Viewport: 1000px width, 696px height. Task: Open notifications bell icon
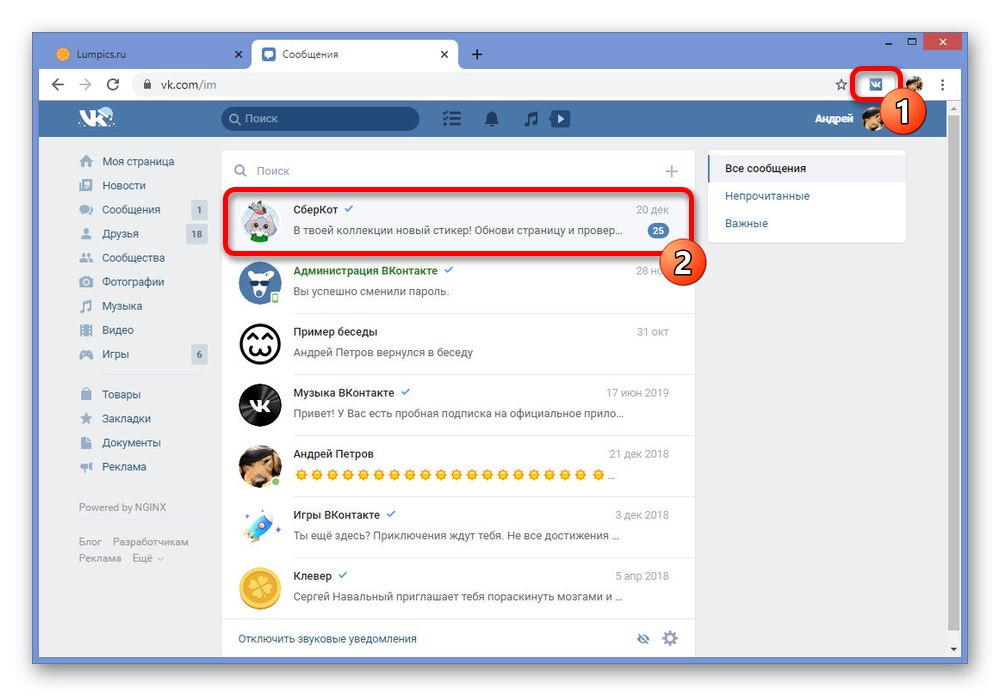point(492,119)
